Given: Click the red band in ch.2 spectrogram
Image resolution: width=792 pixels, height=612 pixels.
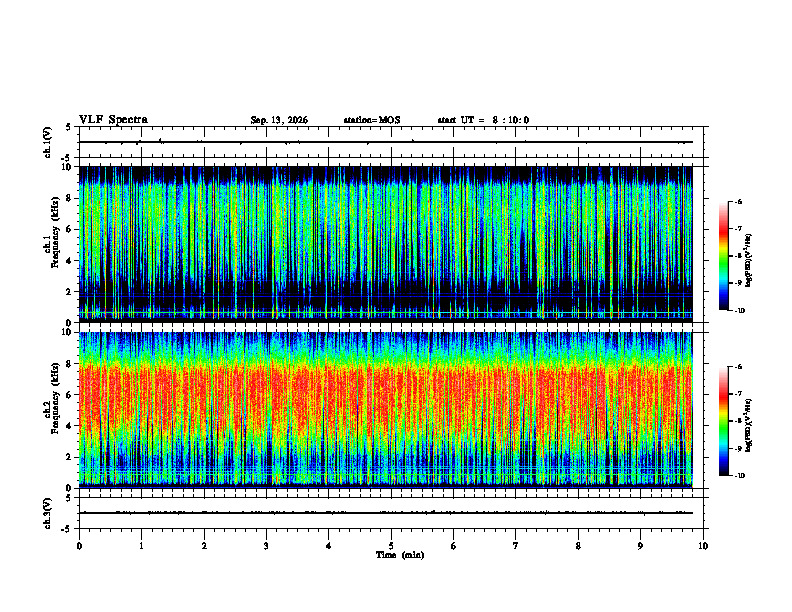Looking at the screenshot, I should click(386, 396).
